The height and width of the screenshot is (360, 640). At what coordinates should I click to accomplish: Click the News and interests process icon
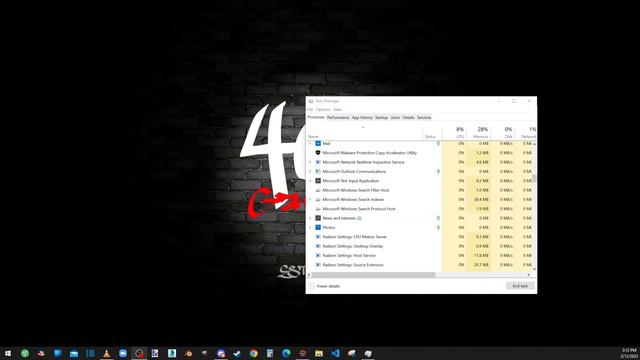pyautogui.click(x=318, y=218)
